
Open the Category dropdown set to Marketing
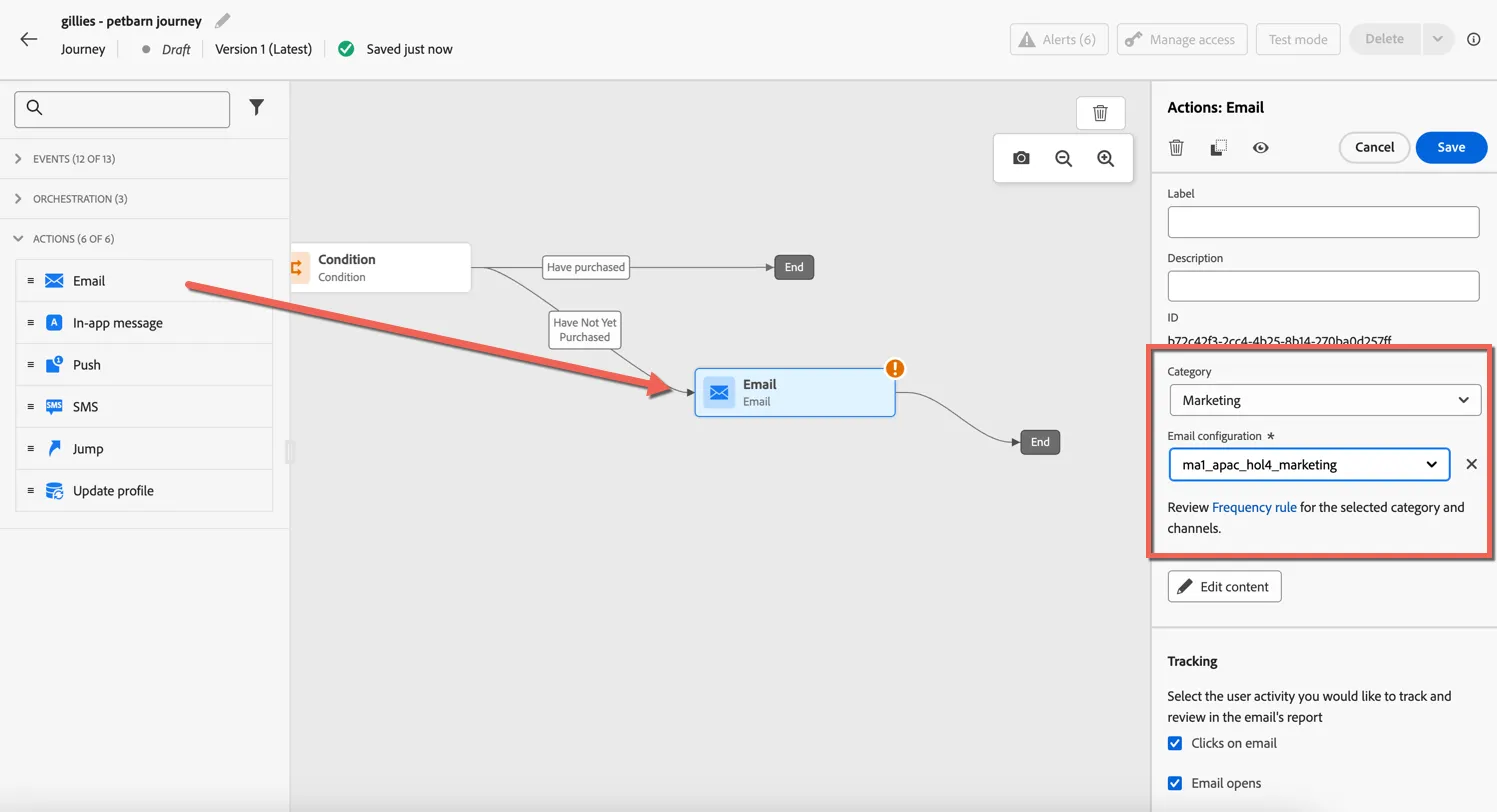pyautogui.click(x=1325, y=400)
